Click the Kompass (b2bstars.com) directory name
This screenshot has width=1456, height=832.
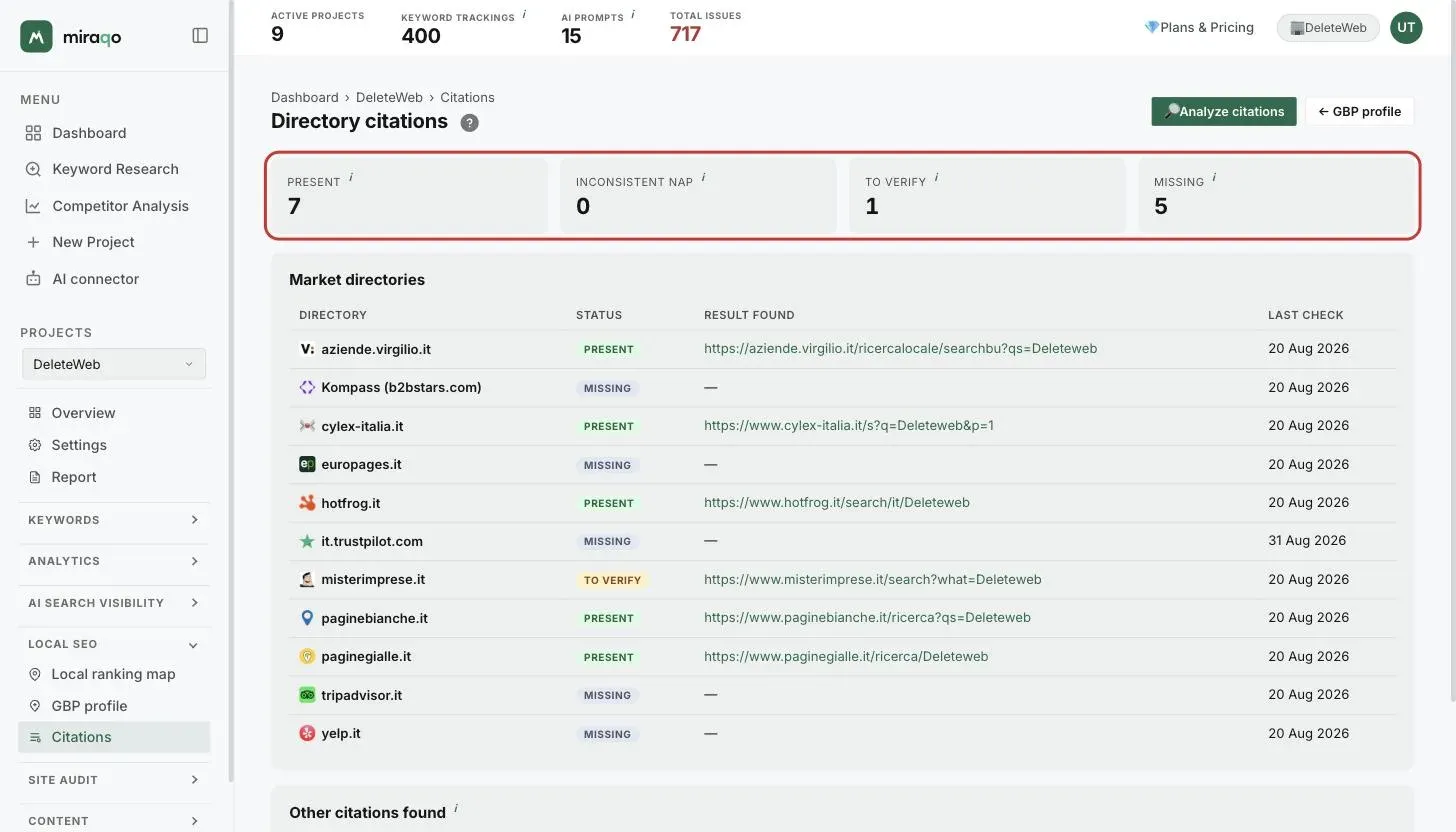[x=401, y=387]
